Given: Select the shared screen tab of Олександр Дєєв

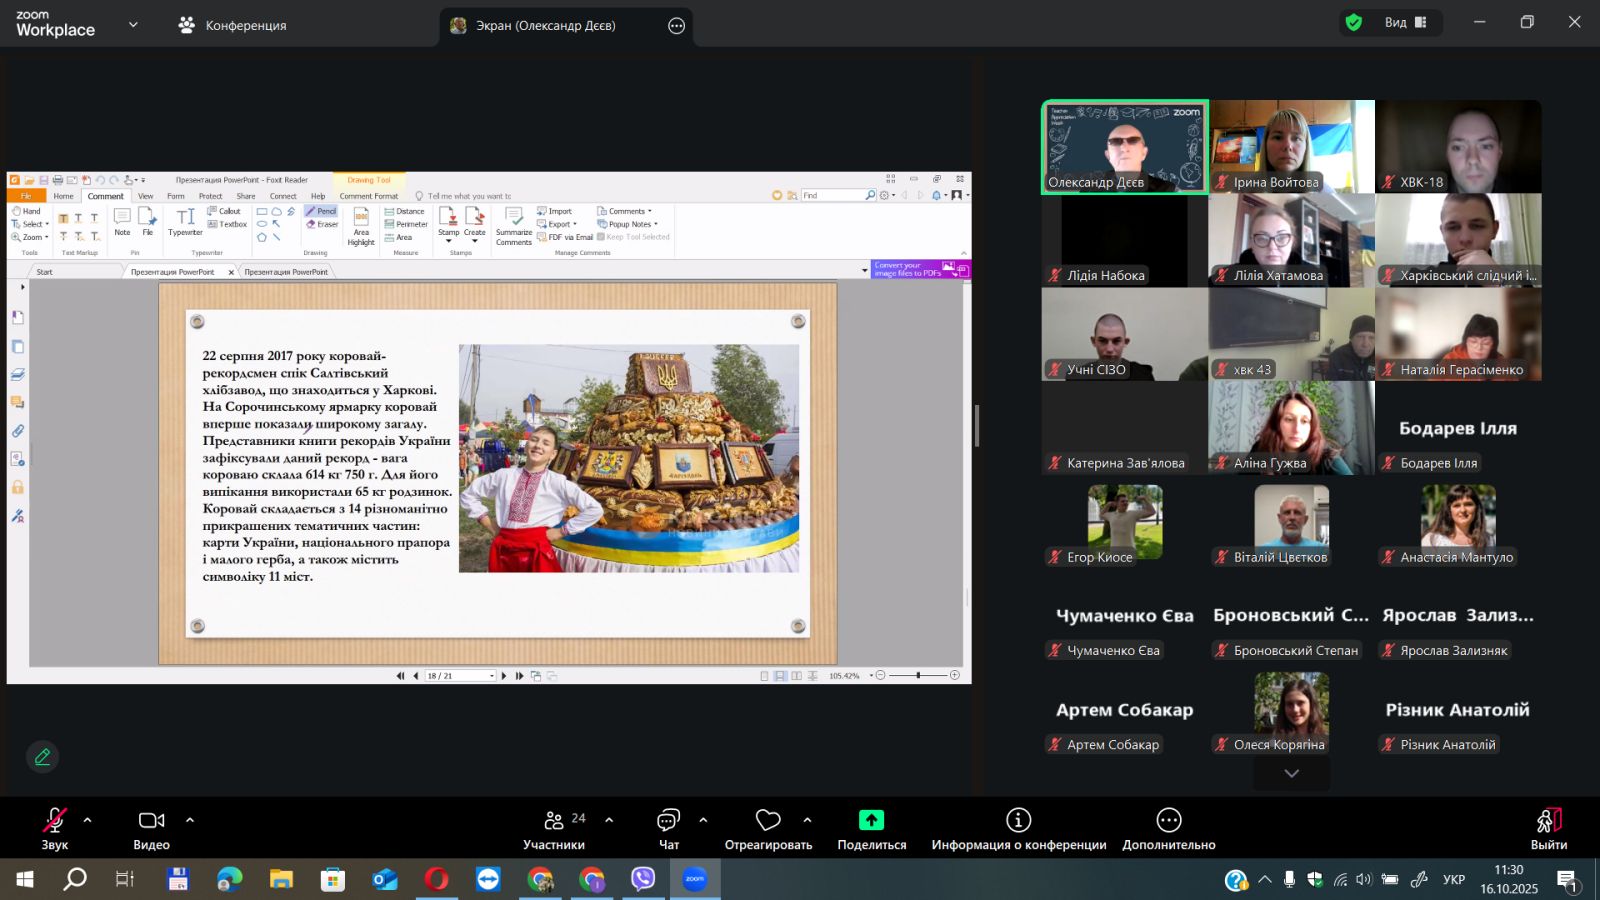Looking at the screenshot, I should 545,26.
